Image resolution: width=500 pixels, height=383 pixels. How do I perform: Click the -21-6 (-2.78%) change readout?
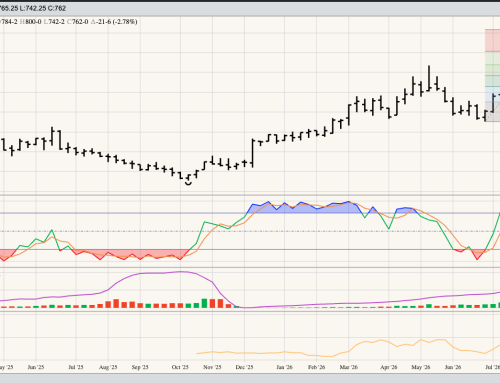(114, 22)
